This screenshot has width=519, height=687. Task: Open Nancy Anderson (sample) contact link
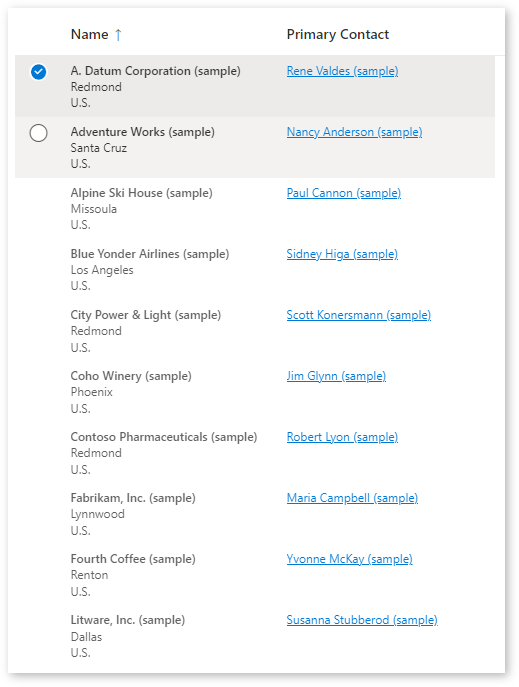click(x=354, y=132)
